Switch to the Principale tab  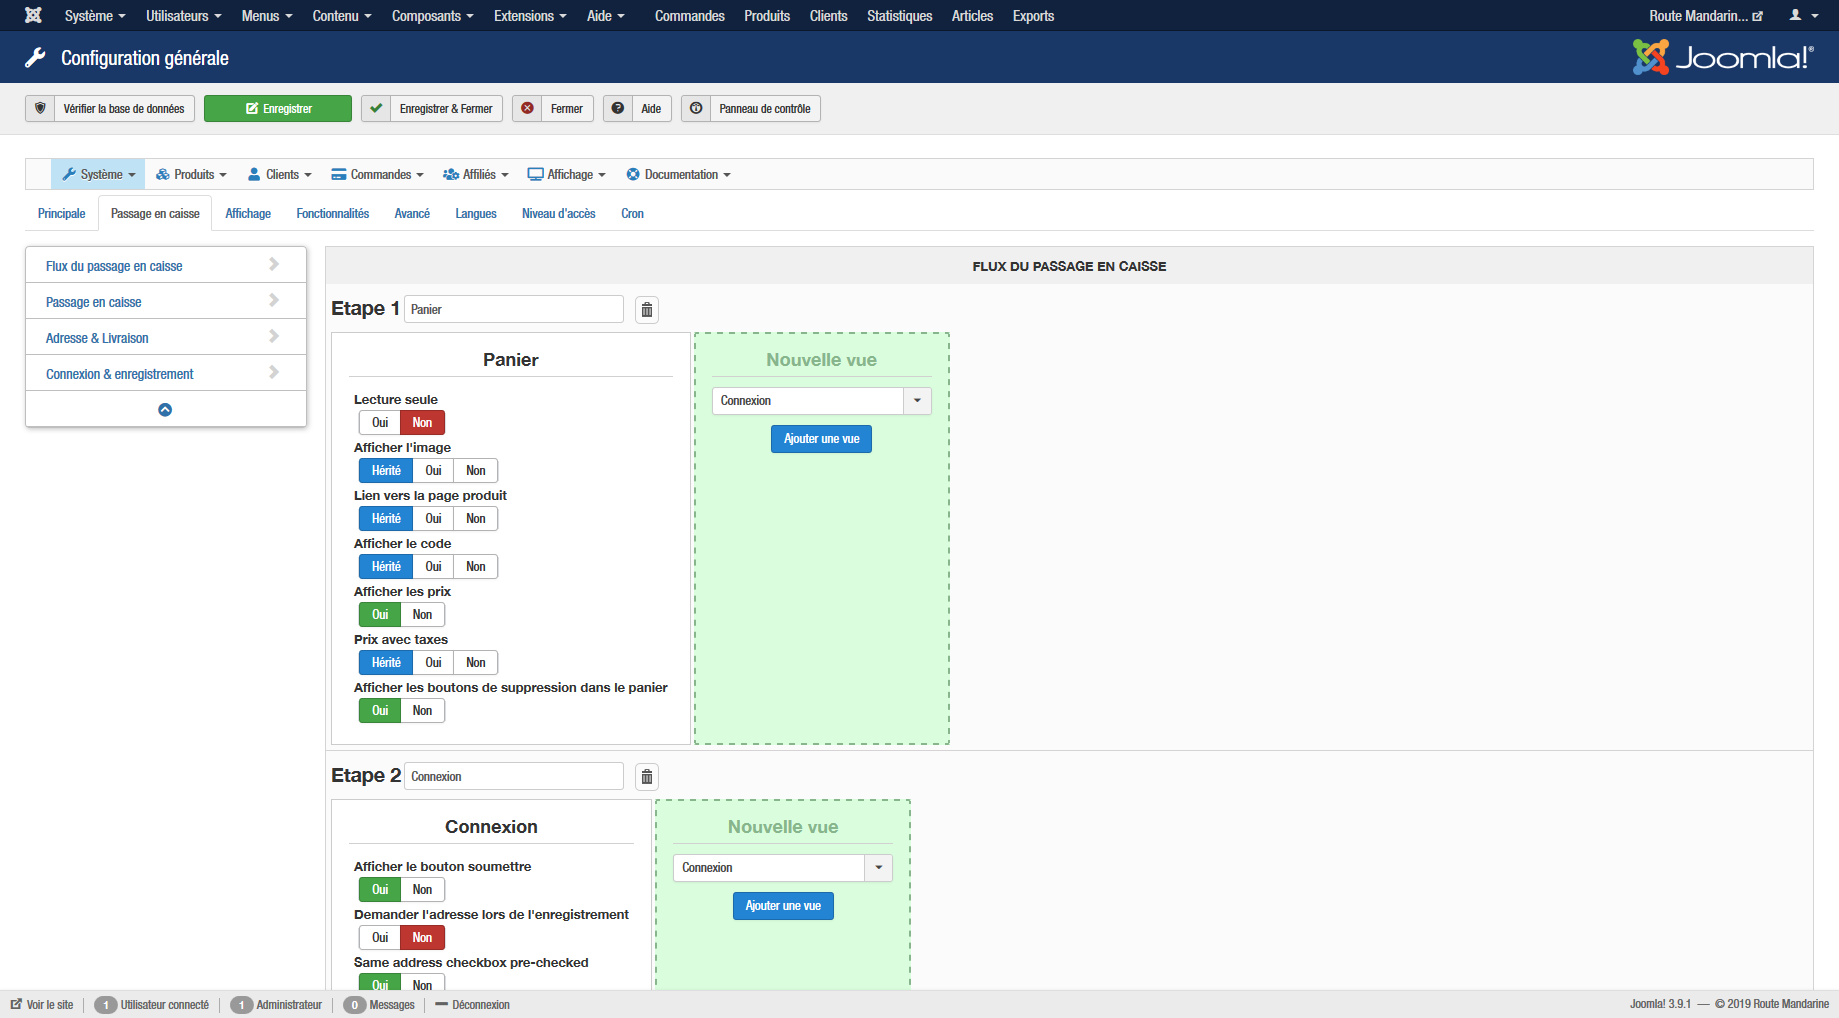[x=62, y=213]
